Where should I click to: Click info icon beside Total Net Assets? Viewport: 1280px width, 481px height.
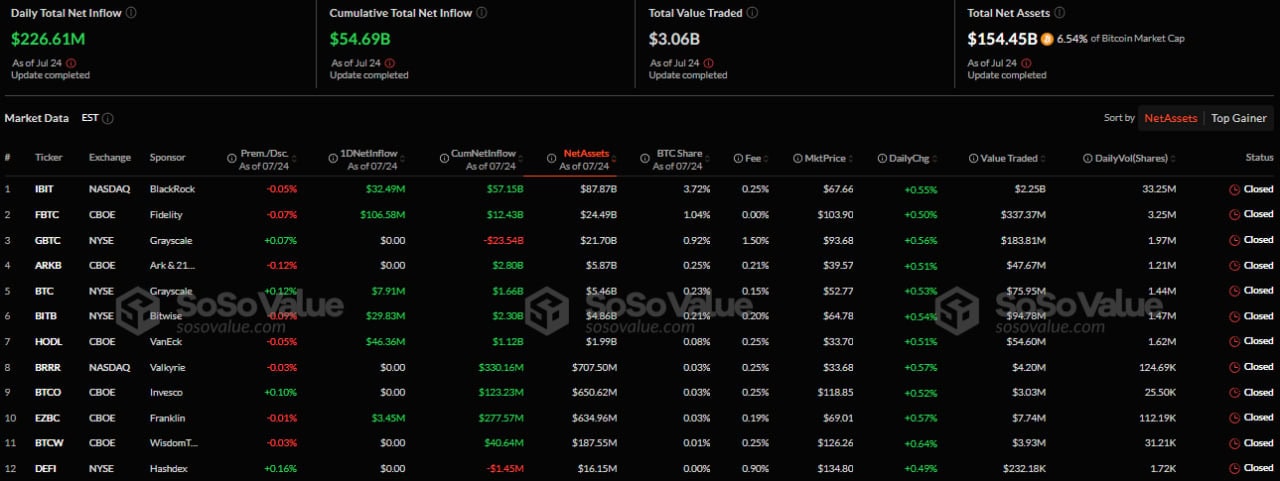pyautogui.click(x=1059, y=13)
